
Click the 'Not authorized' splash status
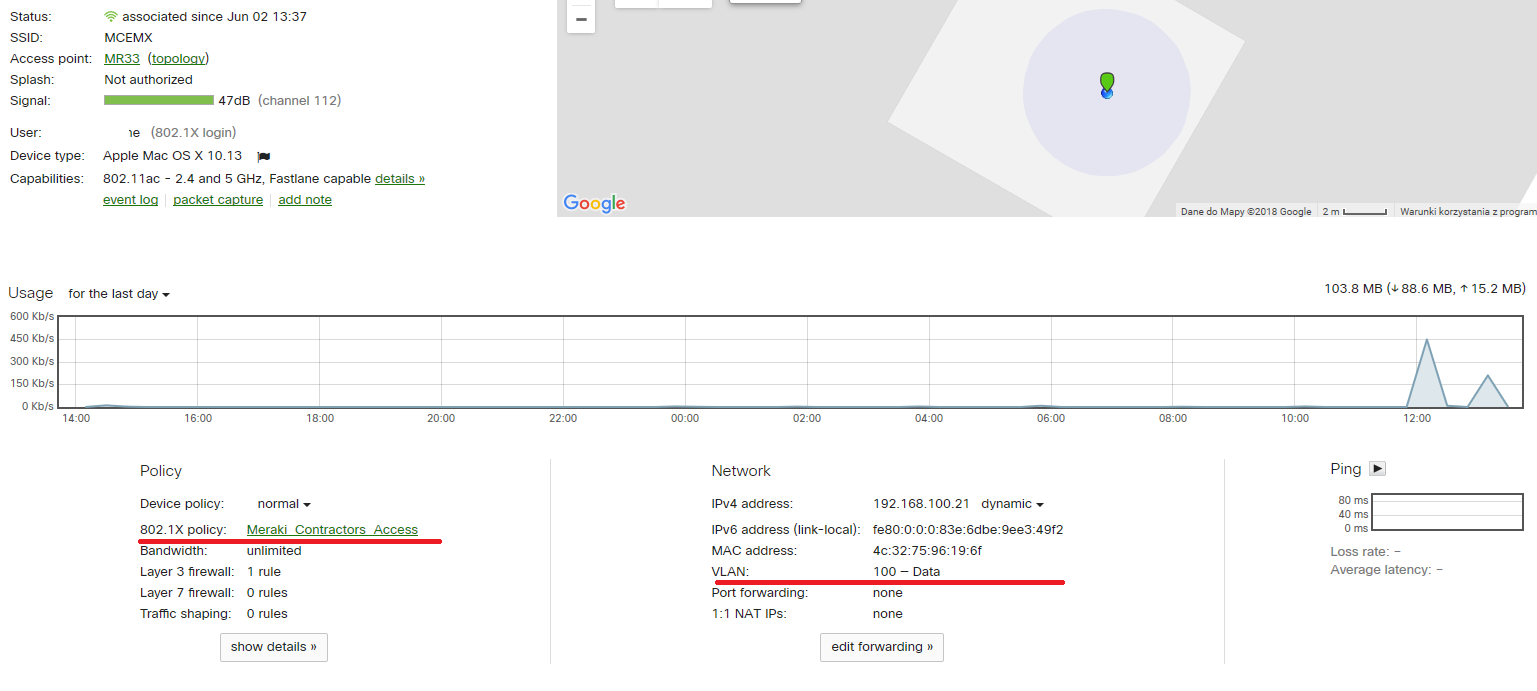tap(148, 80)
